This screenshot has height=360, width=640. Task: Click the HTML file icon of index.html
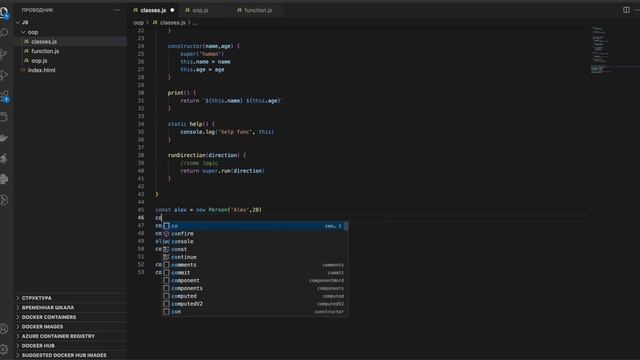23,70
